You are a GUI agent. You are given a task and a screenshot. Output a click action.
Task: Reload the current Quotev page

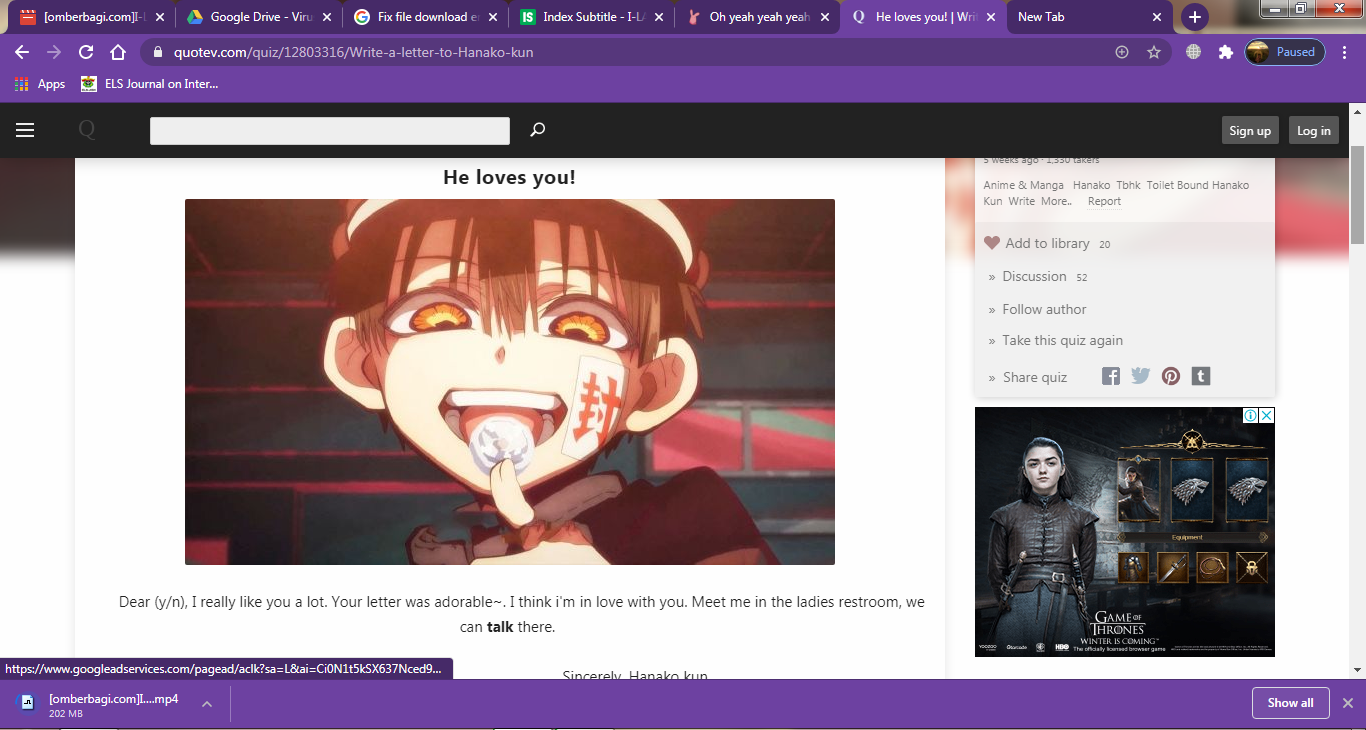click(86, 52)
